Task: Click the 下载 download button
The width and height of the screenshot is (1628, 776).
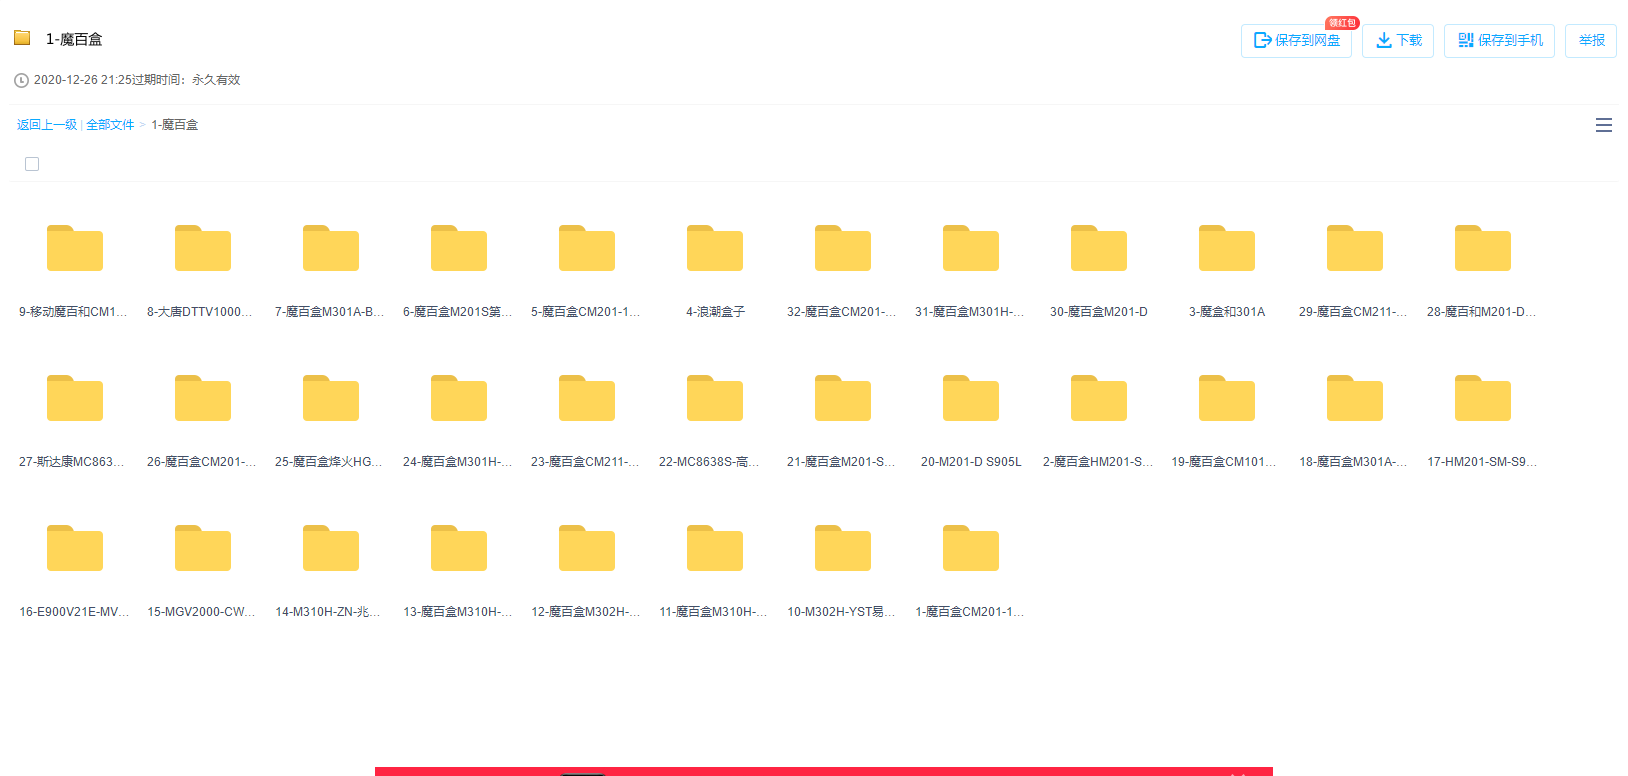Action: click(x=1398, y=41)
